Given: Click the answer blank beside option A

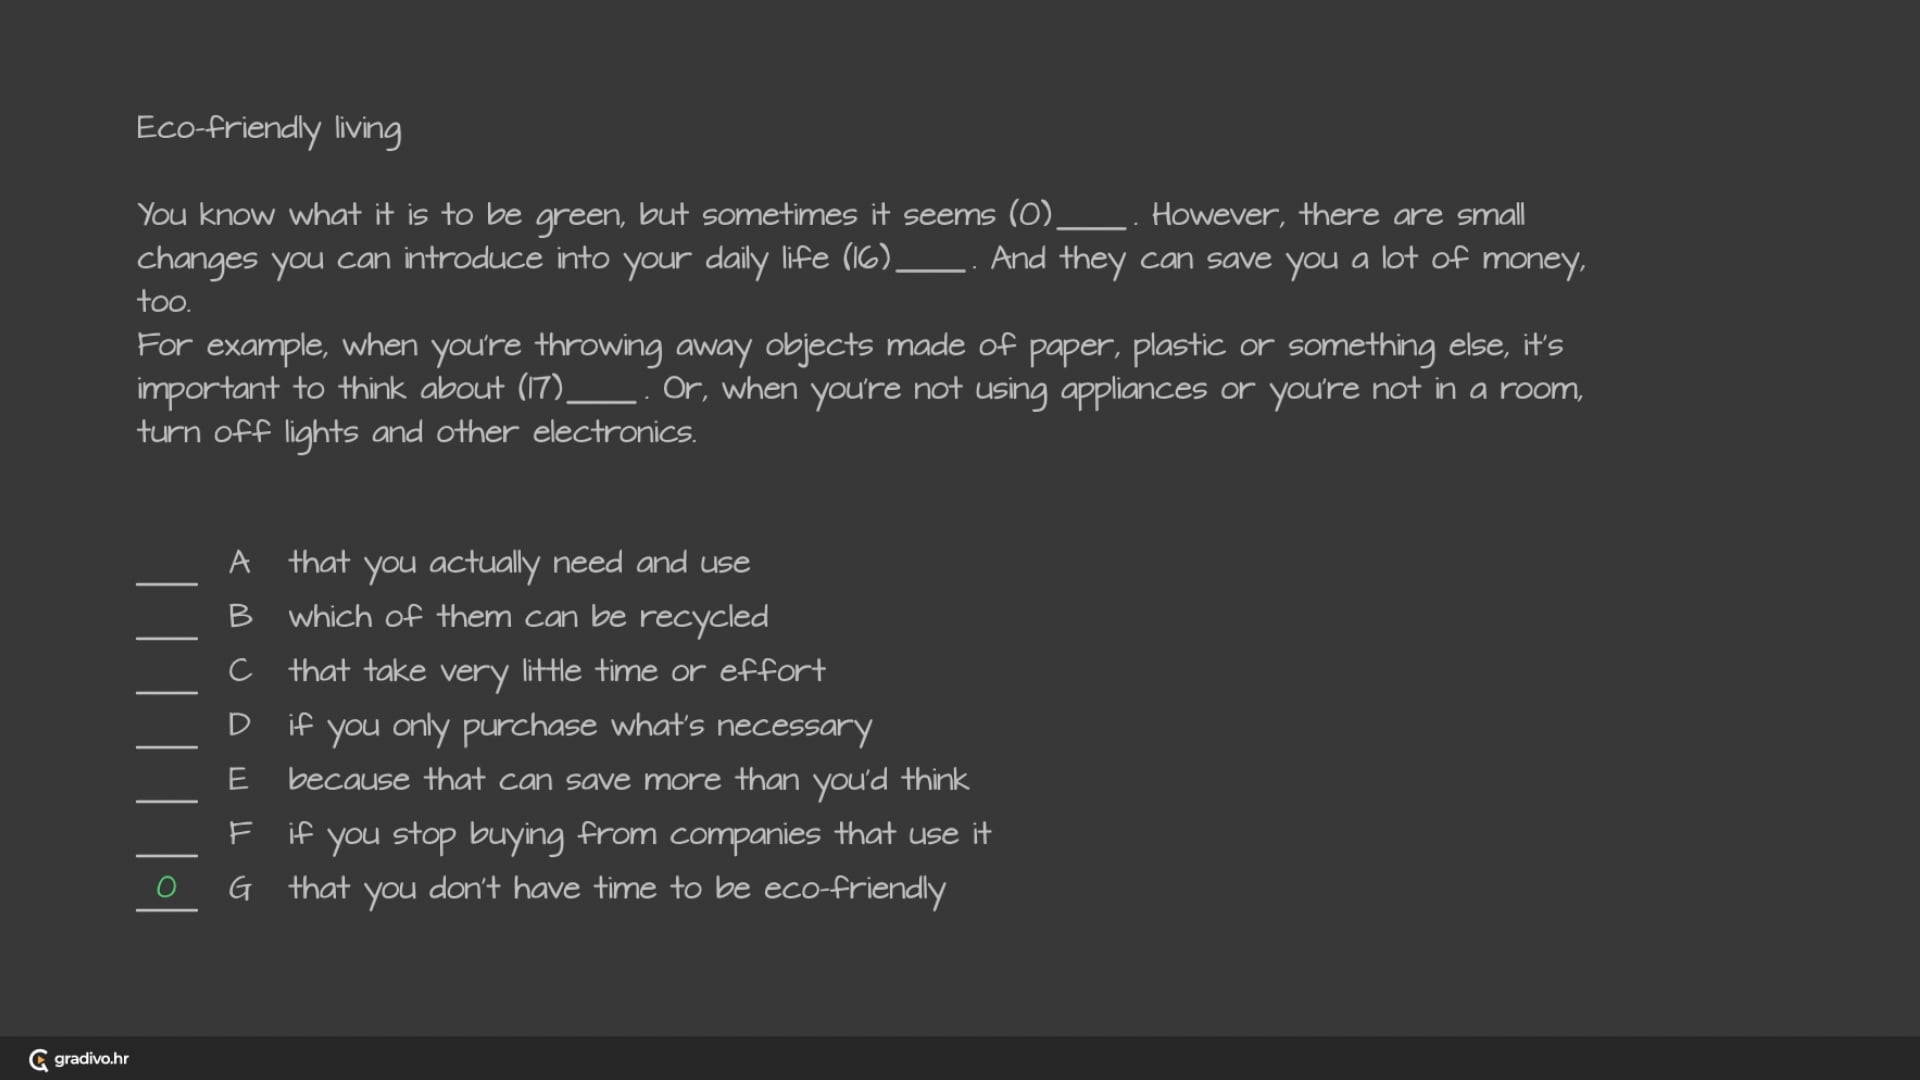Looking at the screenshot, I should point(167,569).
